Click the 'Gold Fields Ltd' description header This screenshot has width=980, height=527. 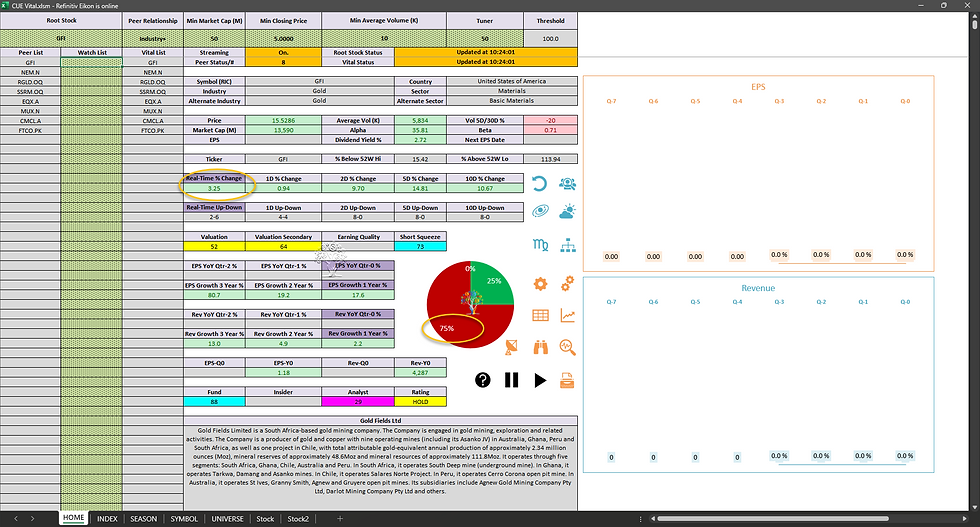click(x=380, y=421)
